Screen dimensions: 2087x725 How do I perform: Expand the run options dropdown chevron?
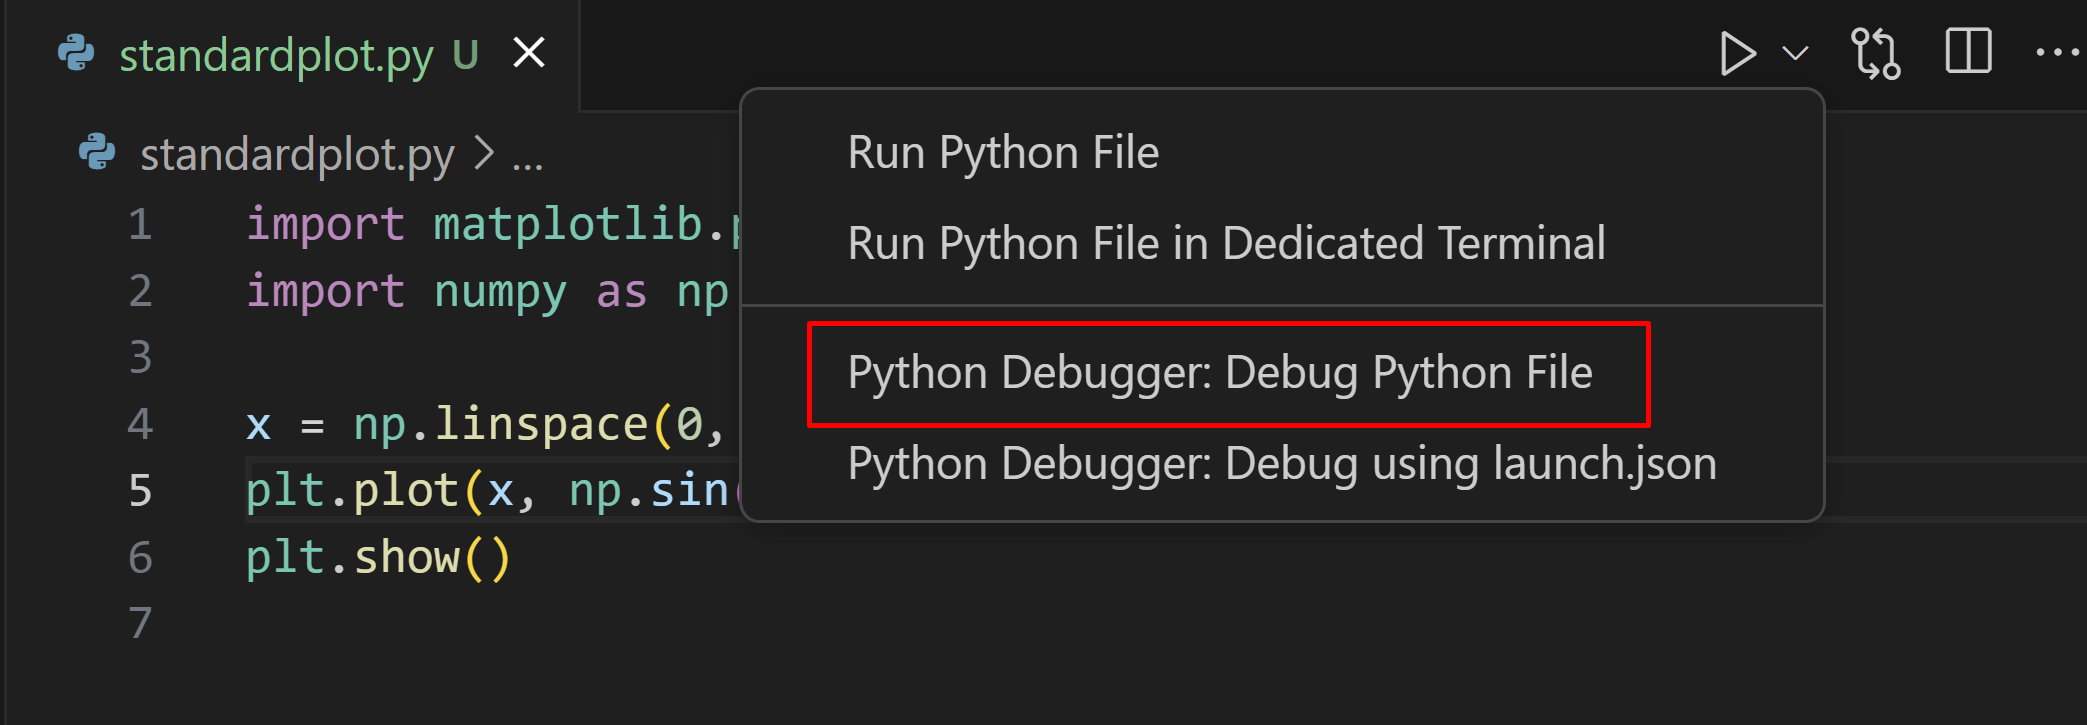pos(1796,53)
